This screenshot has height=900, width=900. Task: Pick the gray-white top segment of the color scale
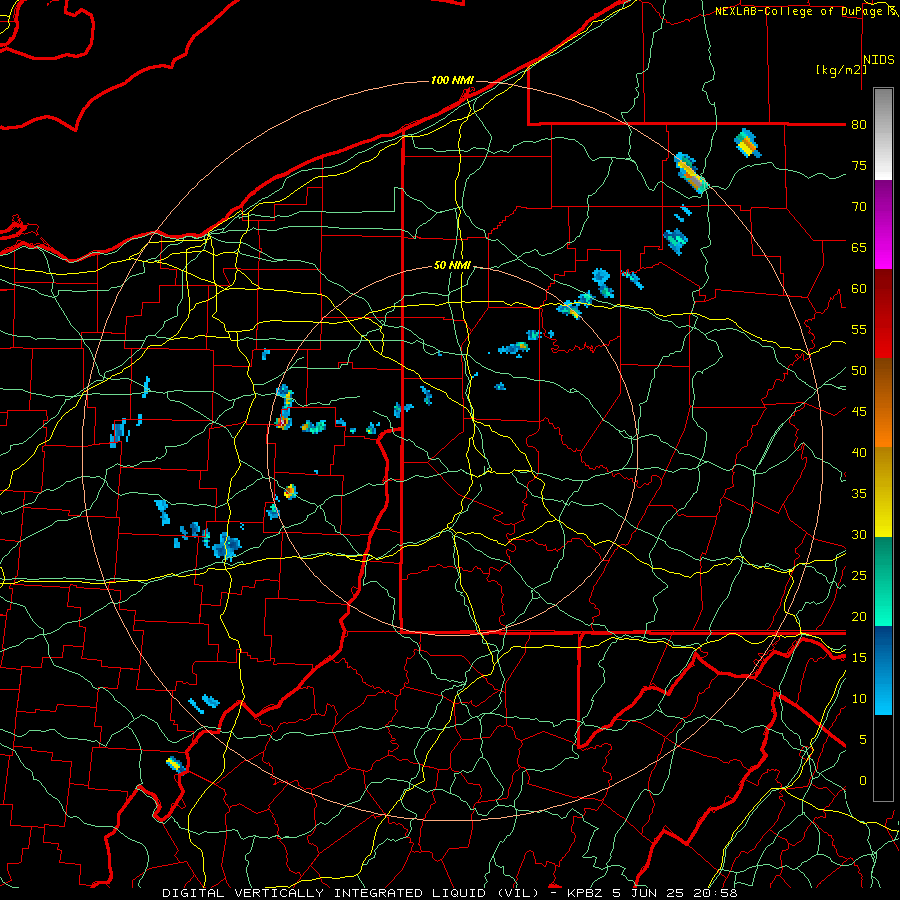883,134
